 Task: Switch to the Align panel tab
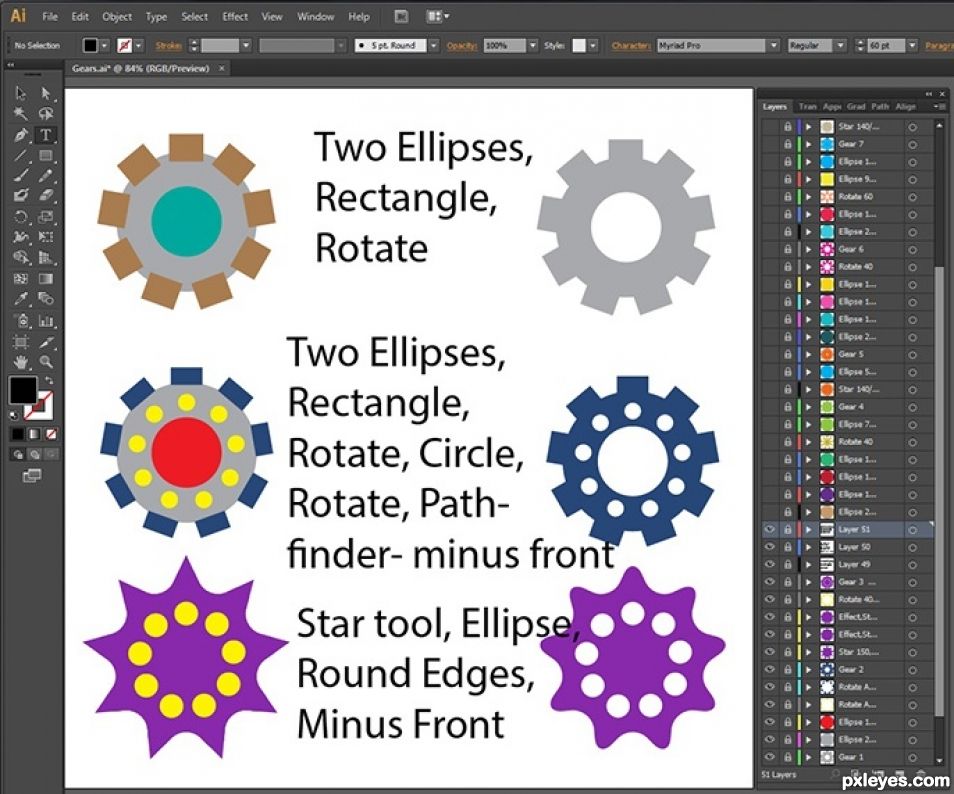pos(905,106)
